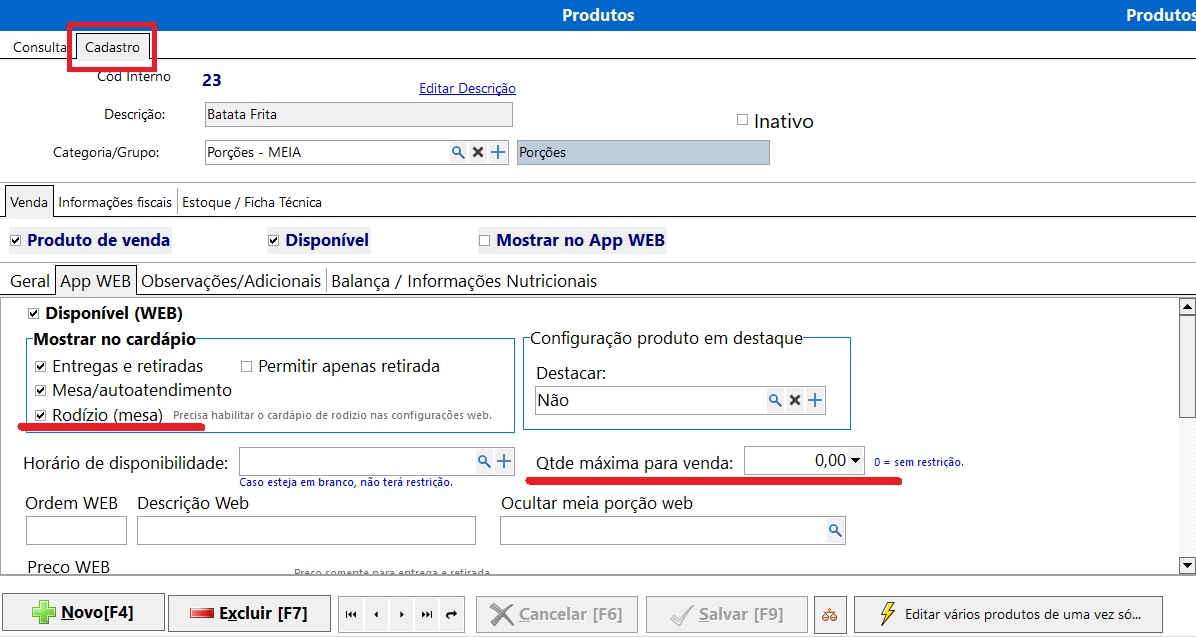Screen dimensions: 1196x637
Task: Switch to the Consulta tab
Action: click(39, 47)
